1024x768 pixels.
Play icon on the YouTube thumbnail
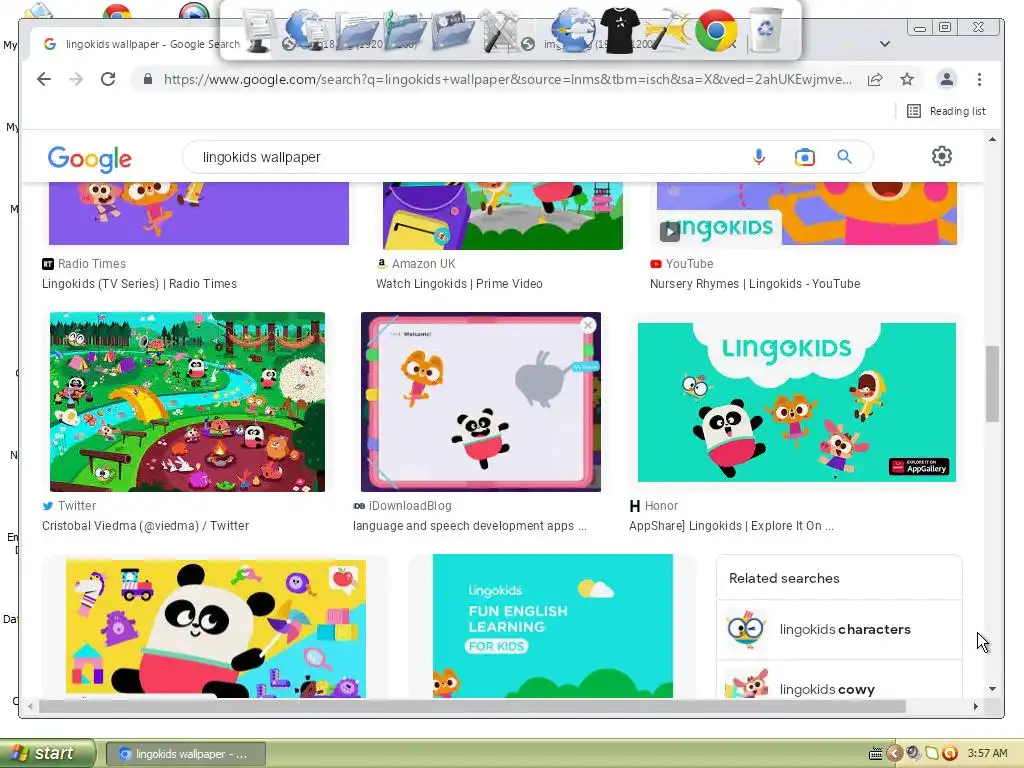(669, 231)
